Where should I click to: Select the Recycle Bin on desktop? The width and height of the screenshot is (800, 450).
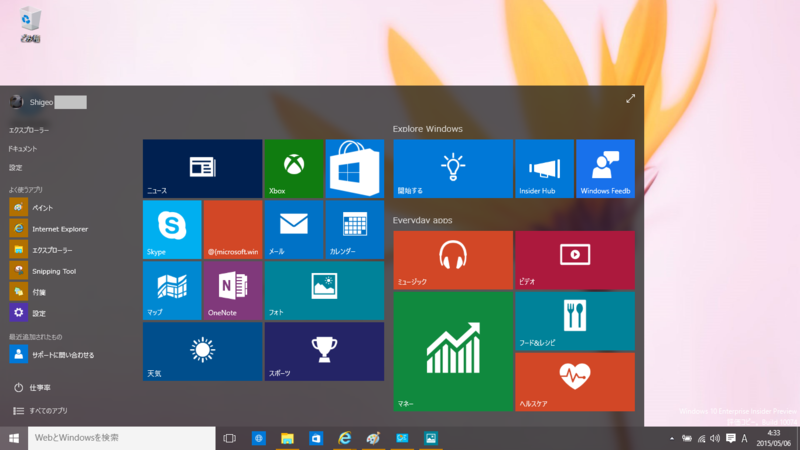pyautogui.click(x=30, y=24)
